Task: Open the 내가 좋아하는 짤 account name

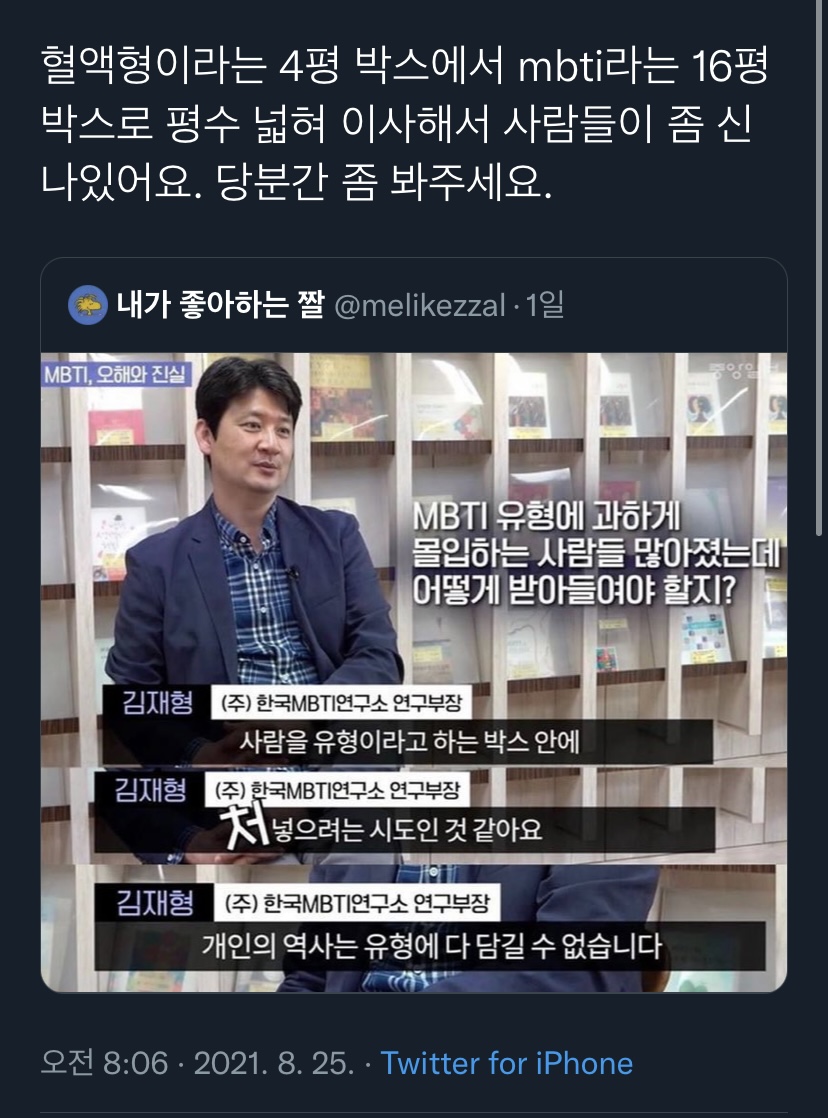Action: (220, 305)
